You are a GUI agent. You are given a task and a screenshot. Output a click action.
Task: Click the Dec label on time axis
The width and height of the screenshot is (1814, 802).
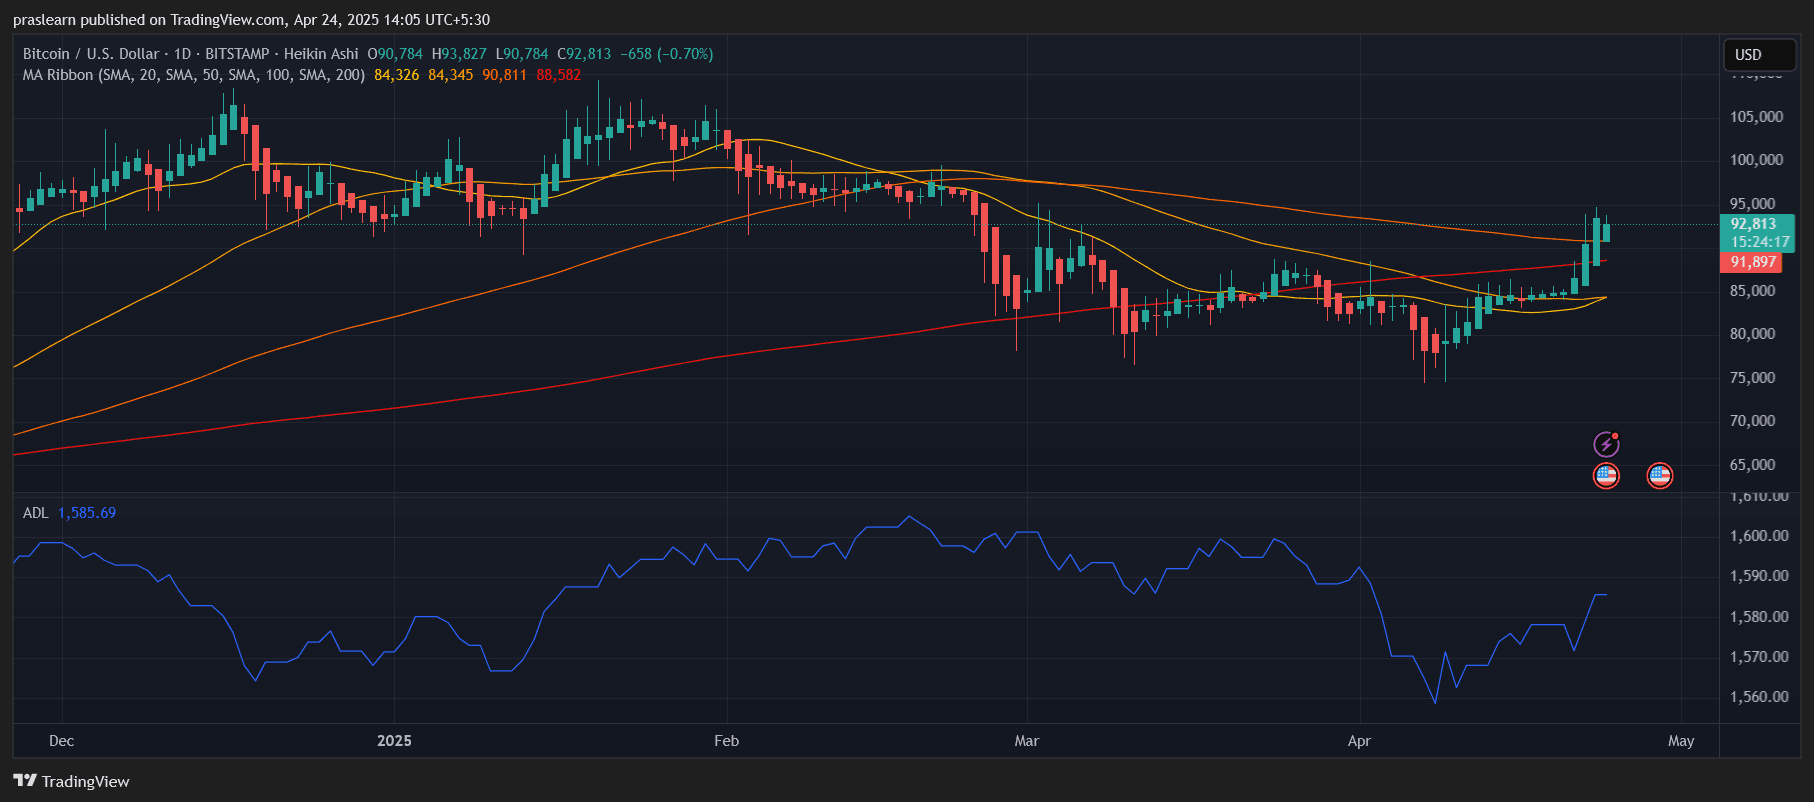tap(62, 741)
